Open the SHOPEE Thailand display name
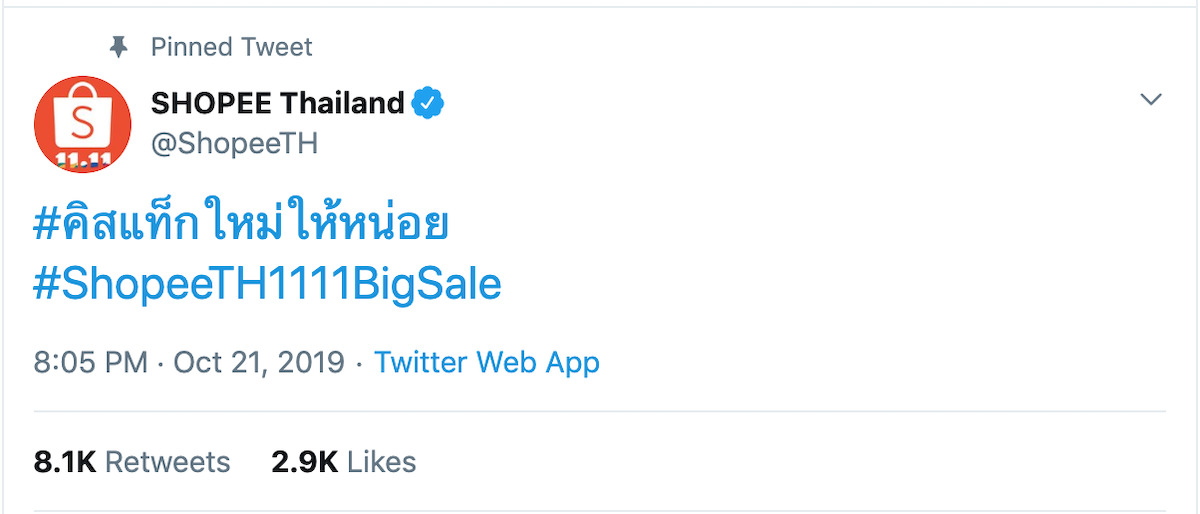The height and width of the screenshot is (514, 1200). tap(277, 103)
